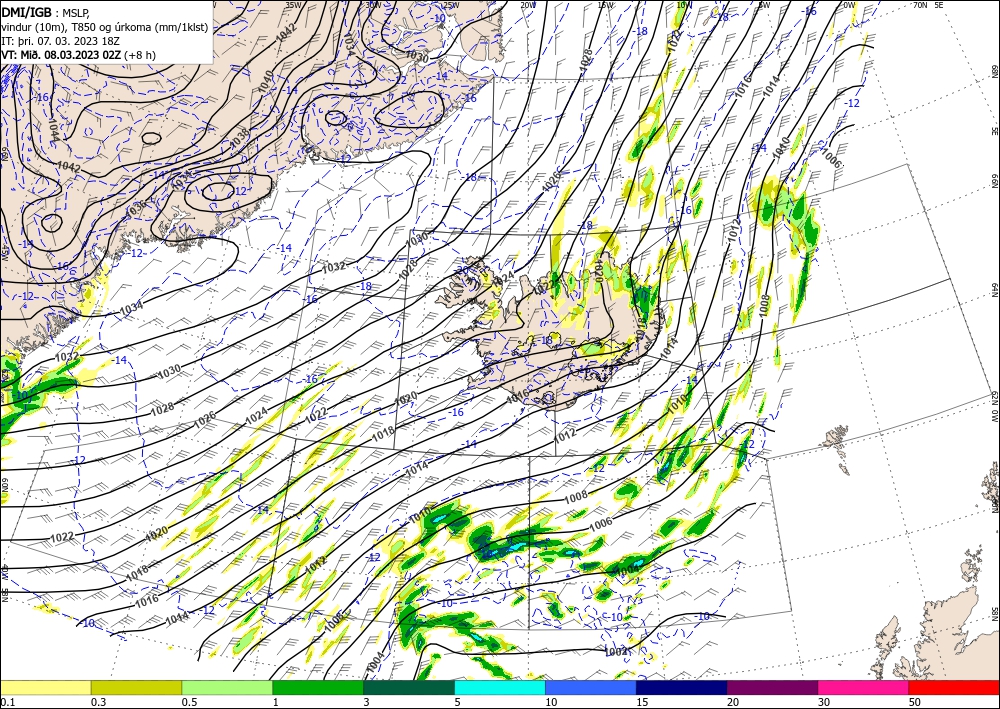Click the '50' legend scale value
Image resolution: width=1000 pixels, height=709 pixels.
[x=915, y=702]
